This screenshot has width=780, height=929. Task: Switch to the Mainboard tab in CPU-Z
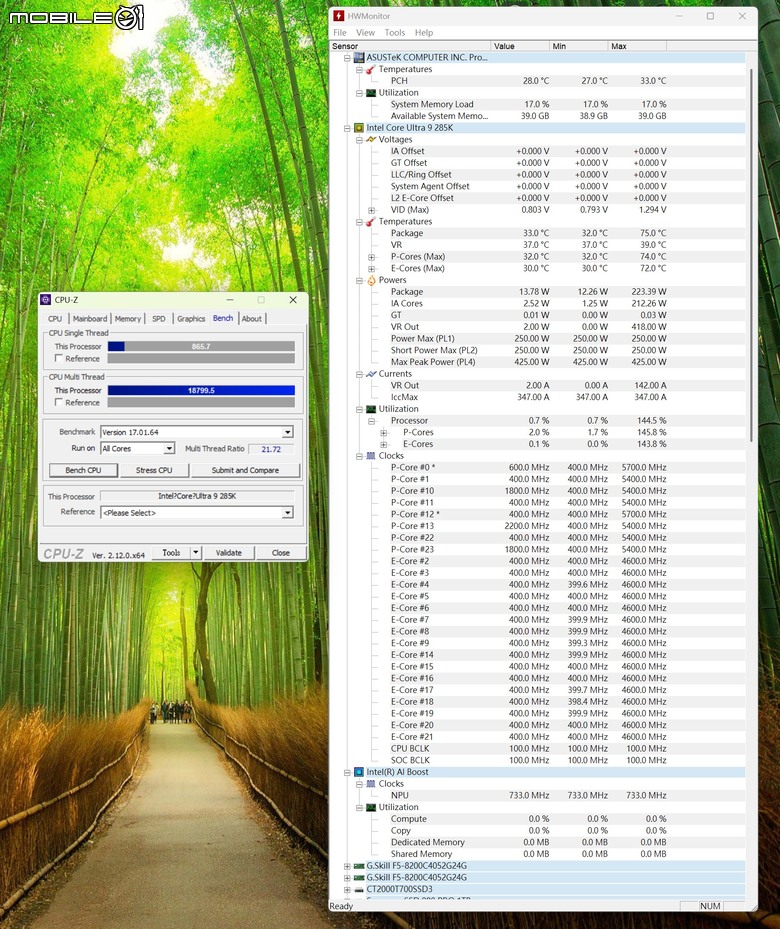(x=90, y=319)
